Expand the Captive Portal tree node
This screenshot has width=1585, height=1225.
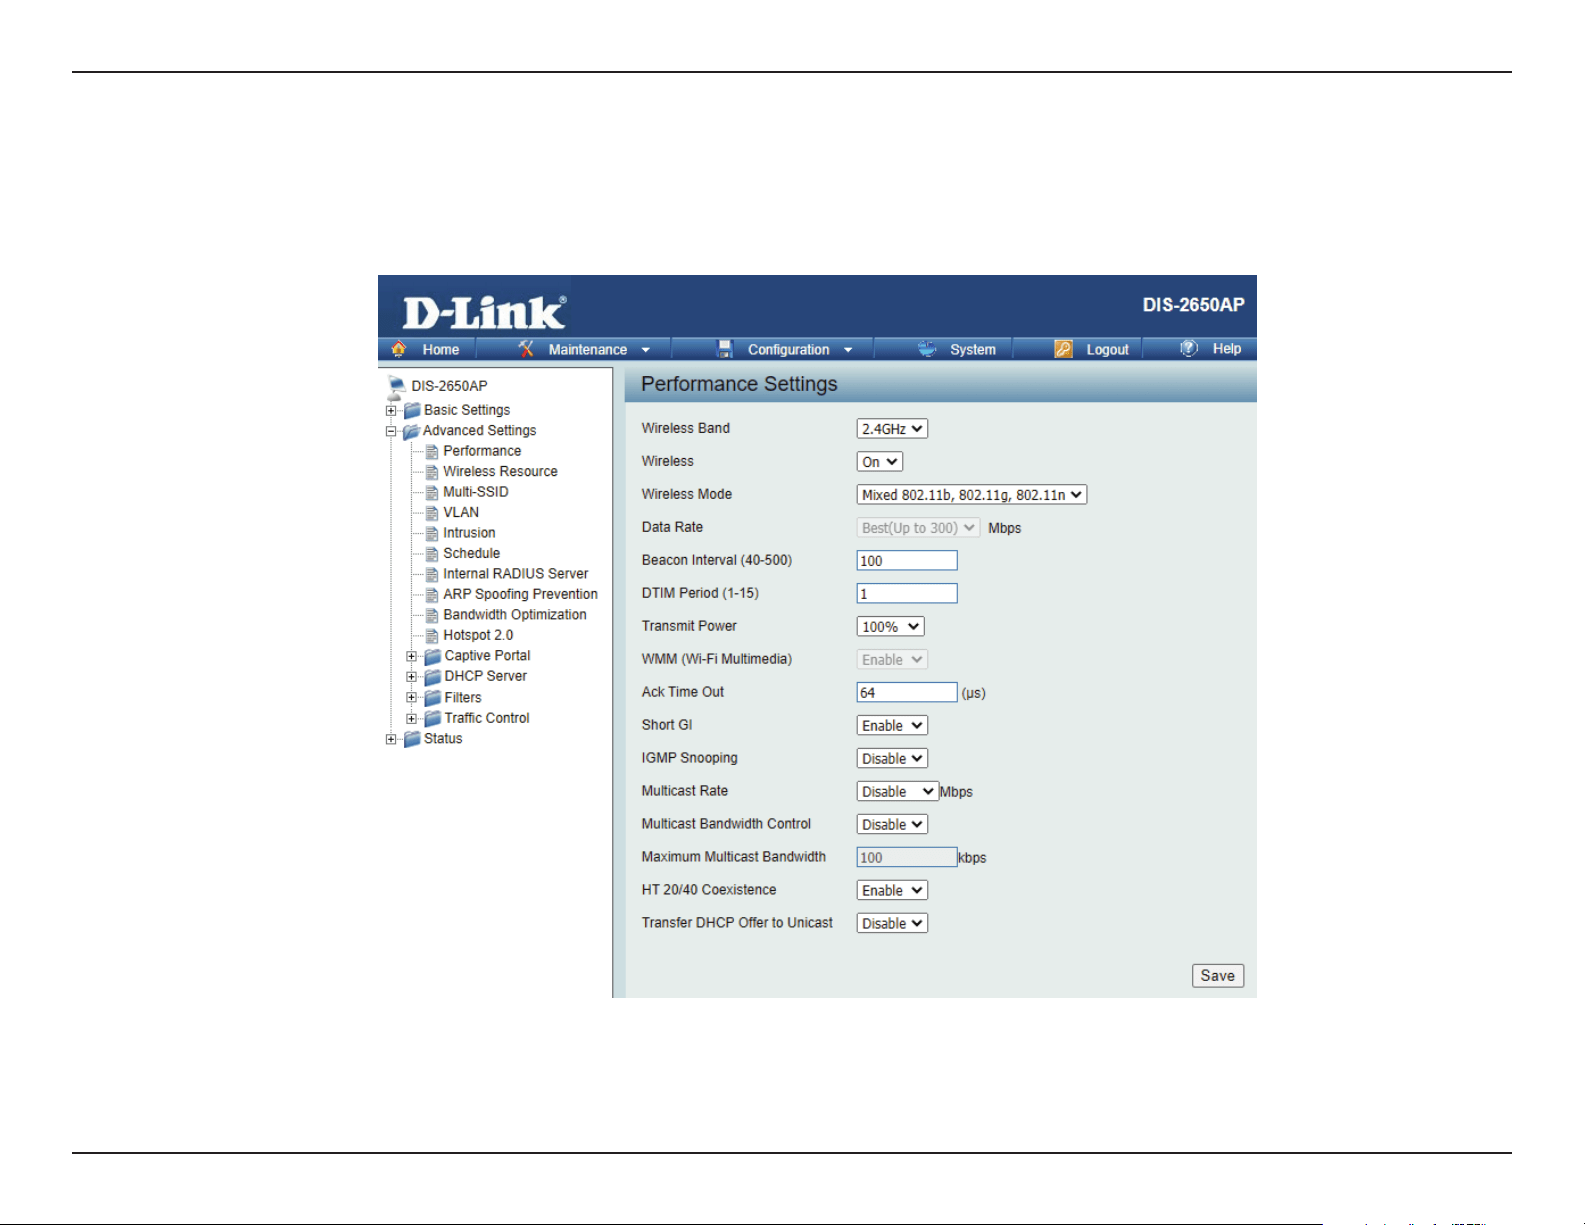tap(411, 657)
